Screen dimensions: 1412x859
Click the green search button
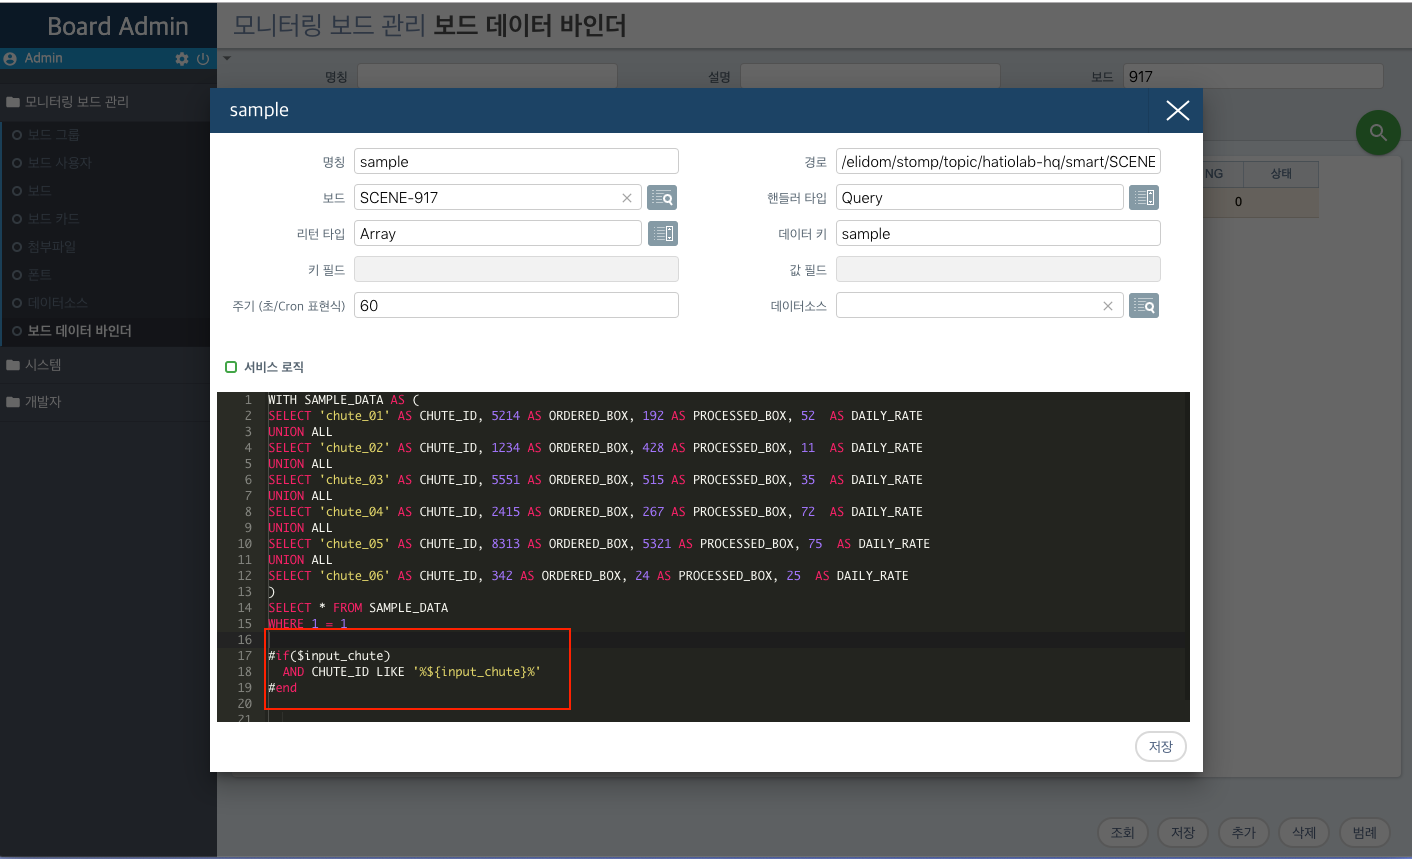[1378, 132]
